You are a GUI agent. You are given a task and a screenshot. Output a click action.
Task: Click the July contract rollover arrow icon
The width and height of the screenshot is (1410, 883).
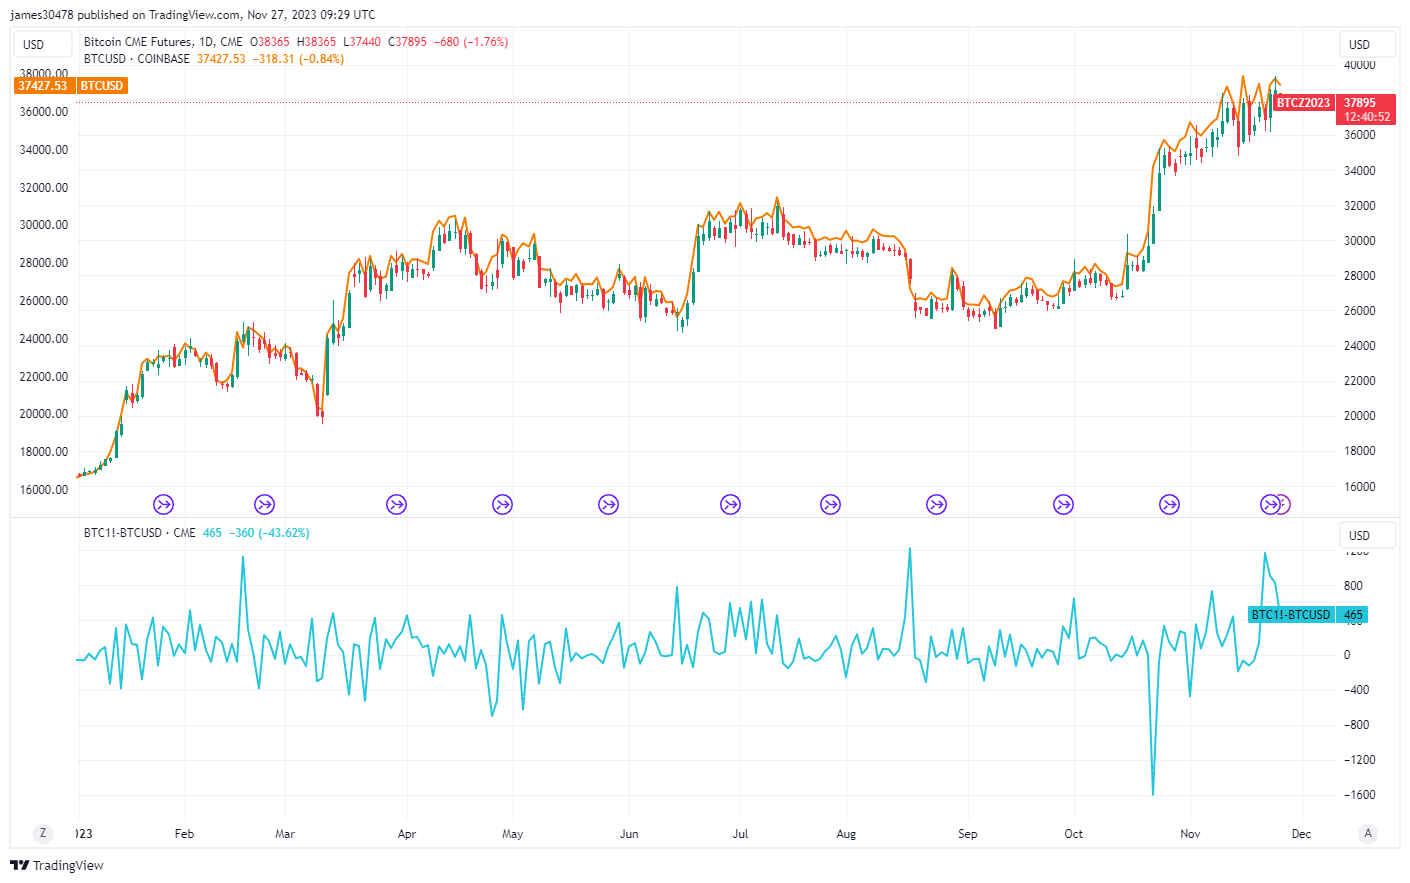(730, 504)
